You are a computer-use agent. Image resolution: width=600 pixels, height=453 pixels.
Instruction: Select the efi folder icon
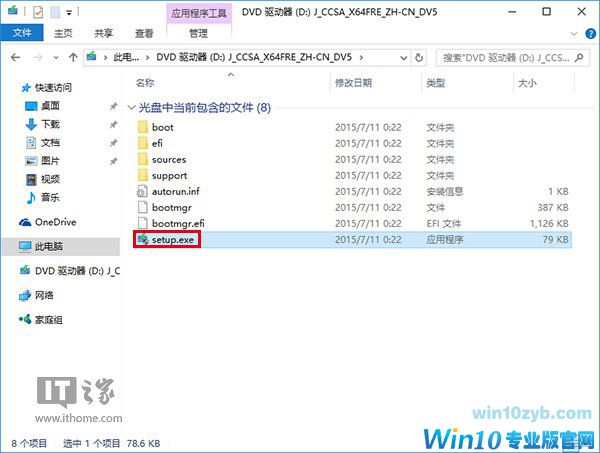(142, 143)
